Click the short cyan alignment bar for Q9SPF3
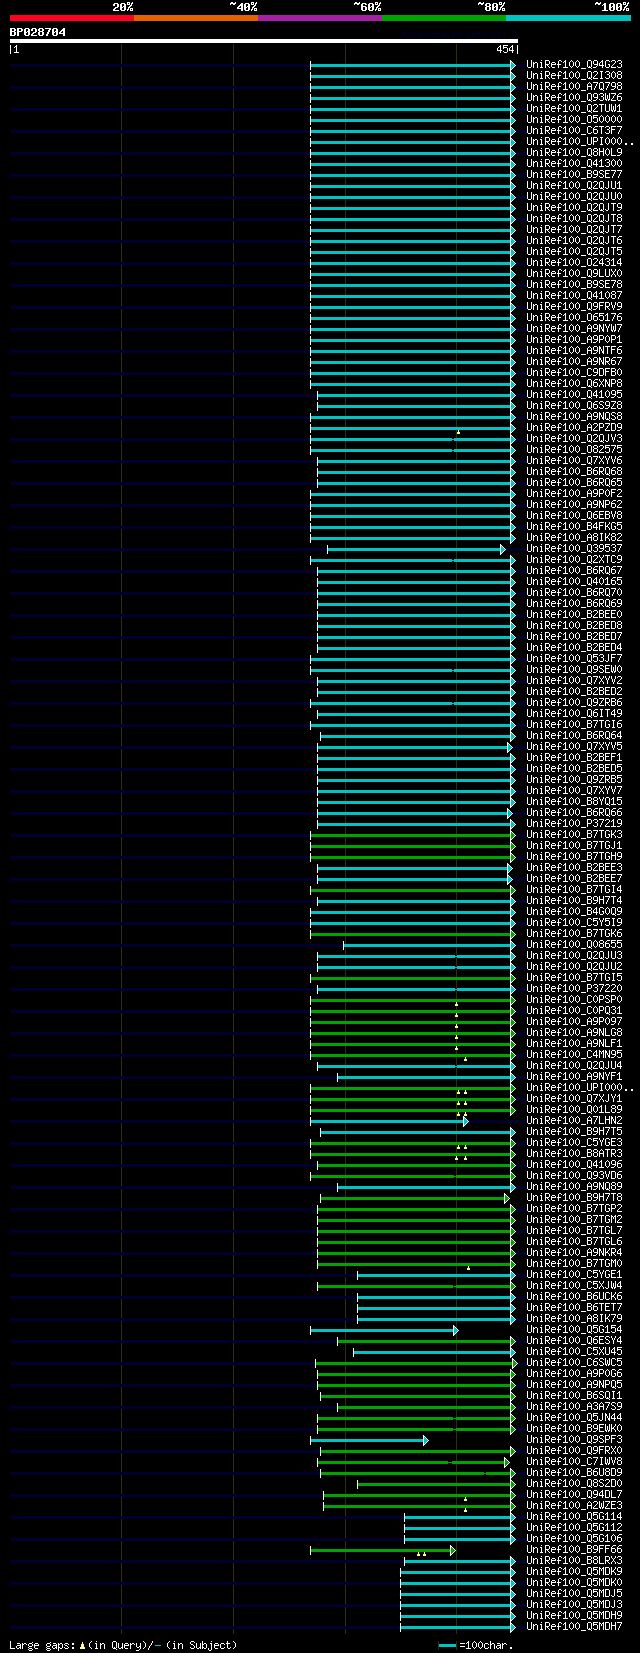Image resolution: width=640 pixels, height=1653 pixels. coord(369,1440)
